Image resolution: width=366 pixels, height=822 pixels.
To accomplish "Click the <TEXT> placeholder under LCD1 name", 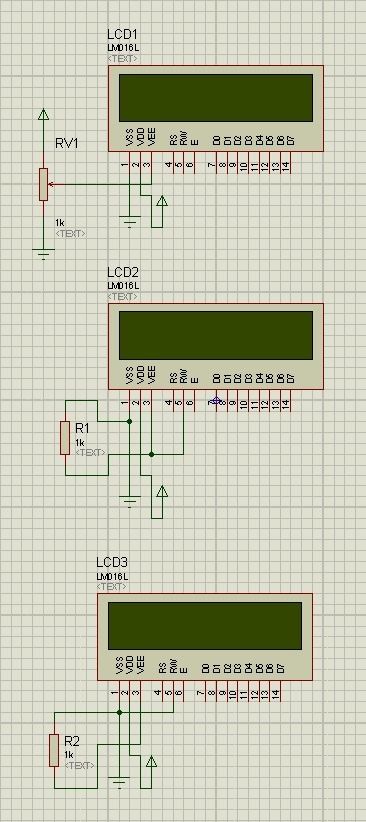I will point(123,59).
